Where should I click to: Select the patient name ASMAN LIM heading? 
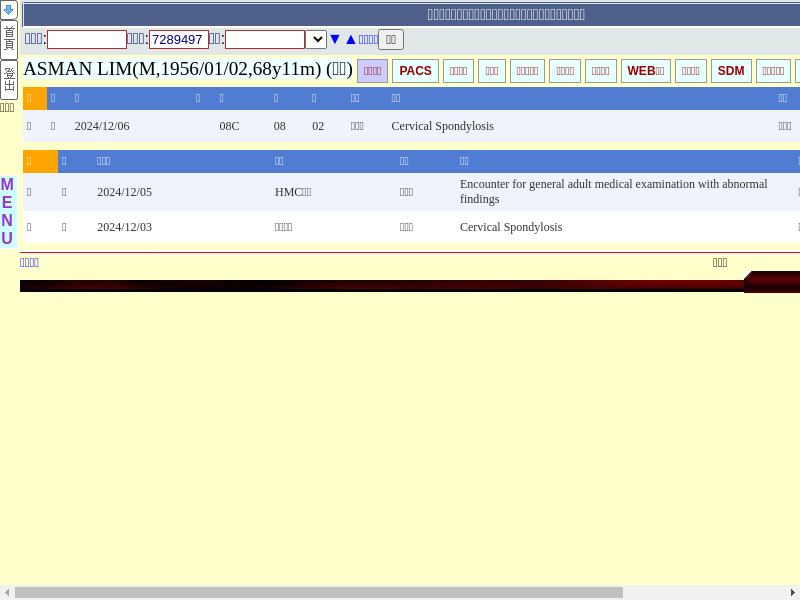coord(188,69)
